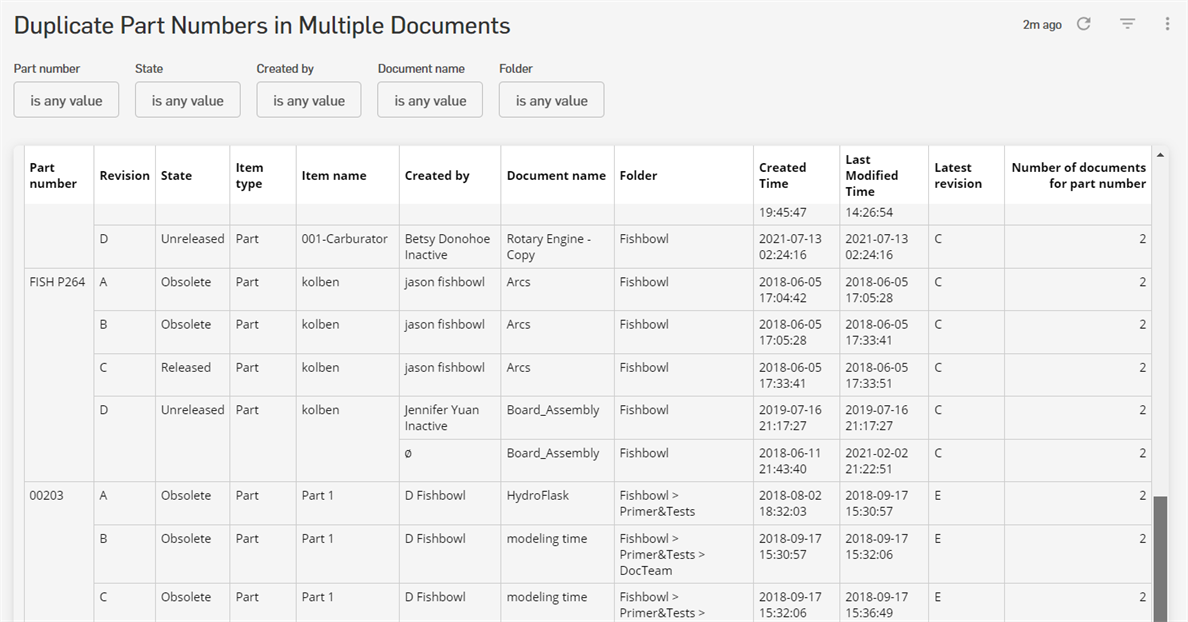Open the Part number filter dropdown
The height and width of the screenshot is (622, 1188).
[x=66, y=100]
